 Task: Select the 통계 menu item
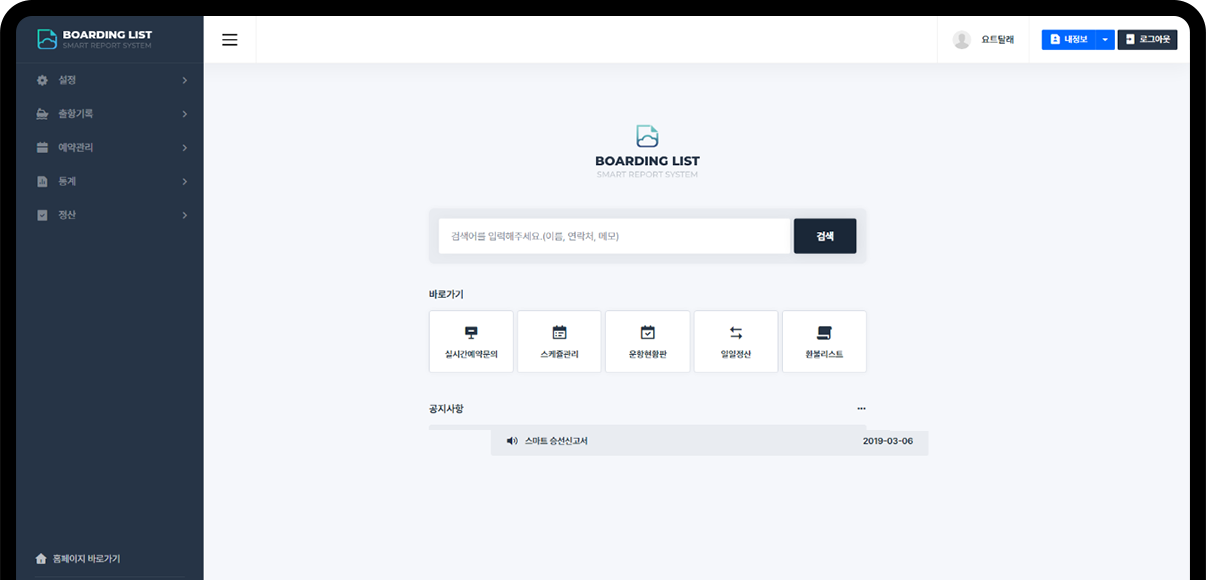click(110, 182)
